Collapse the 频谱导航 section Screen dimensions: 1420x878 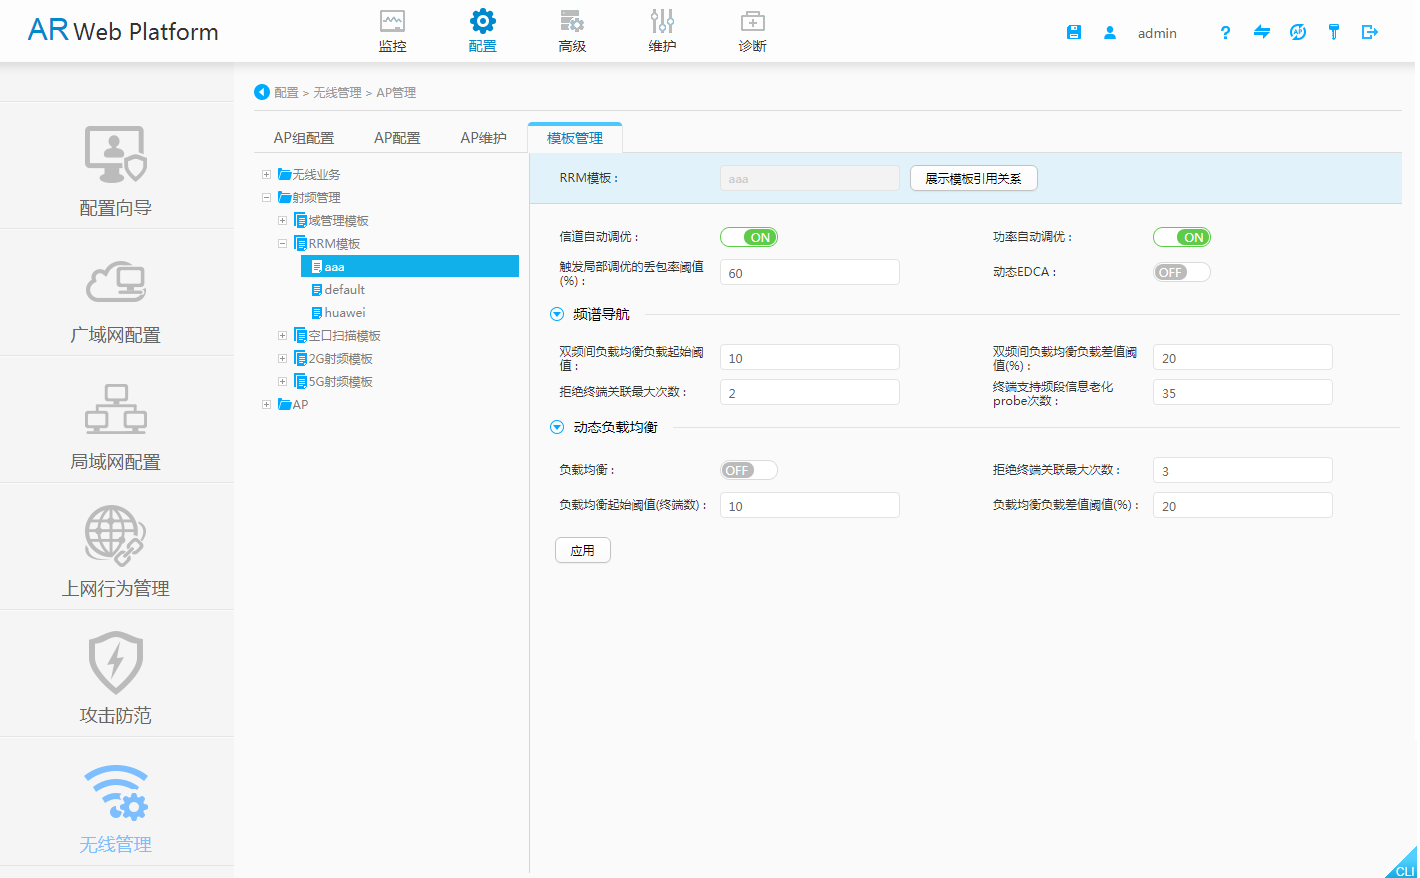[557, 314]
